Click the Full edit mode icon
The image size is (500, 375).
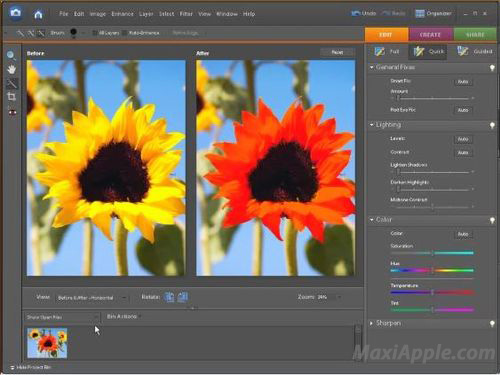[379, 51]
